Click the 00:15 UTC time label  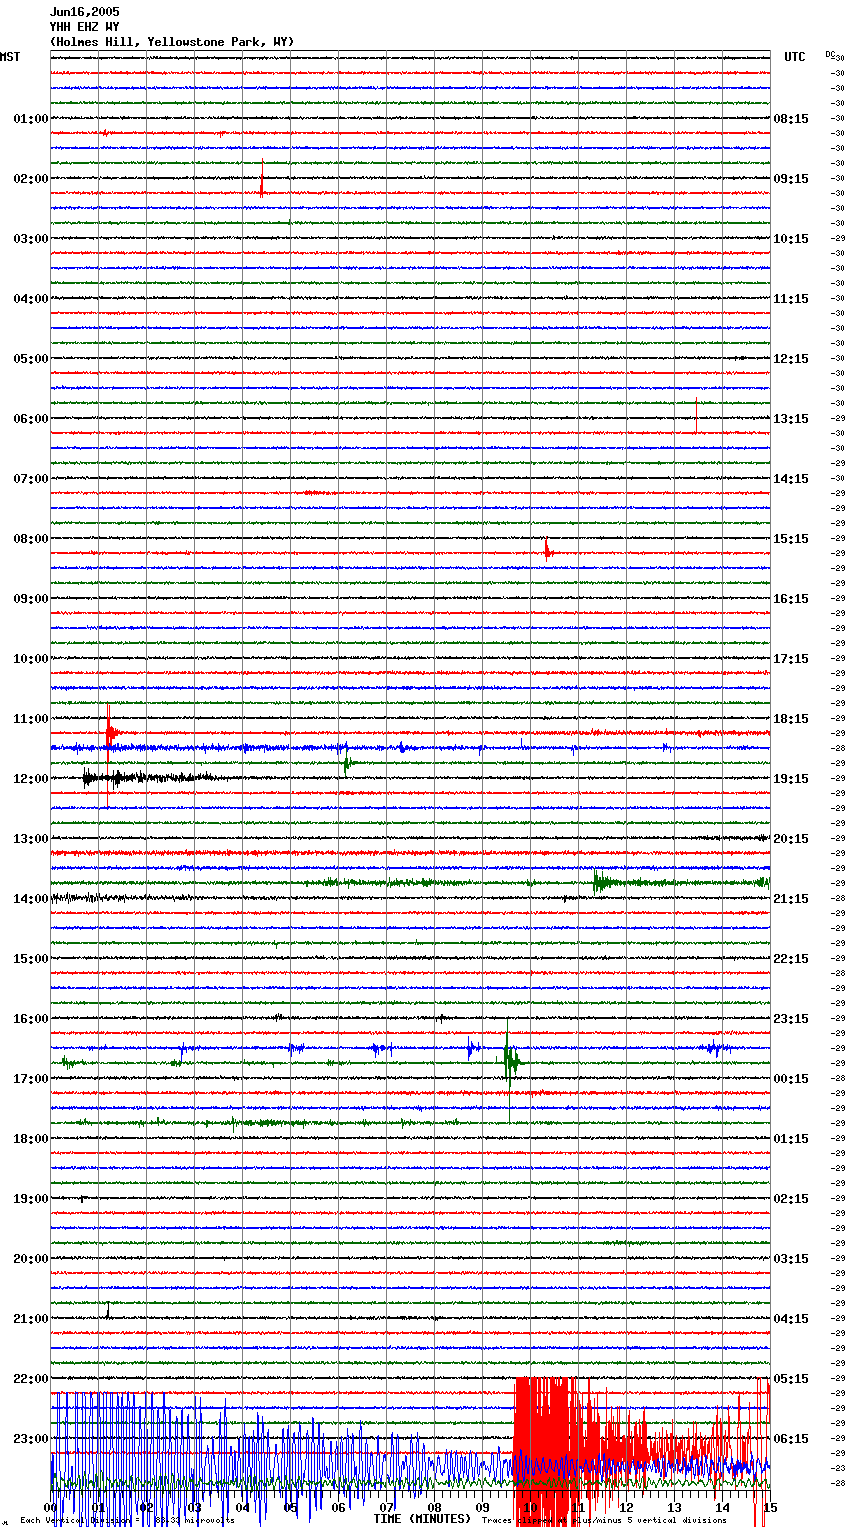point(791,1079)
